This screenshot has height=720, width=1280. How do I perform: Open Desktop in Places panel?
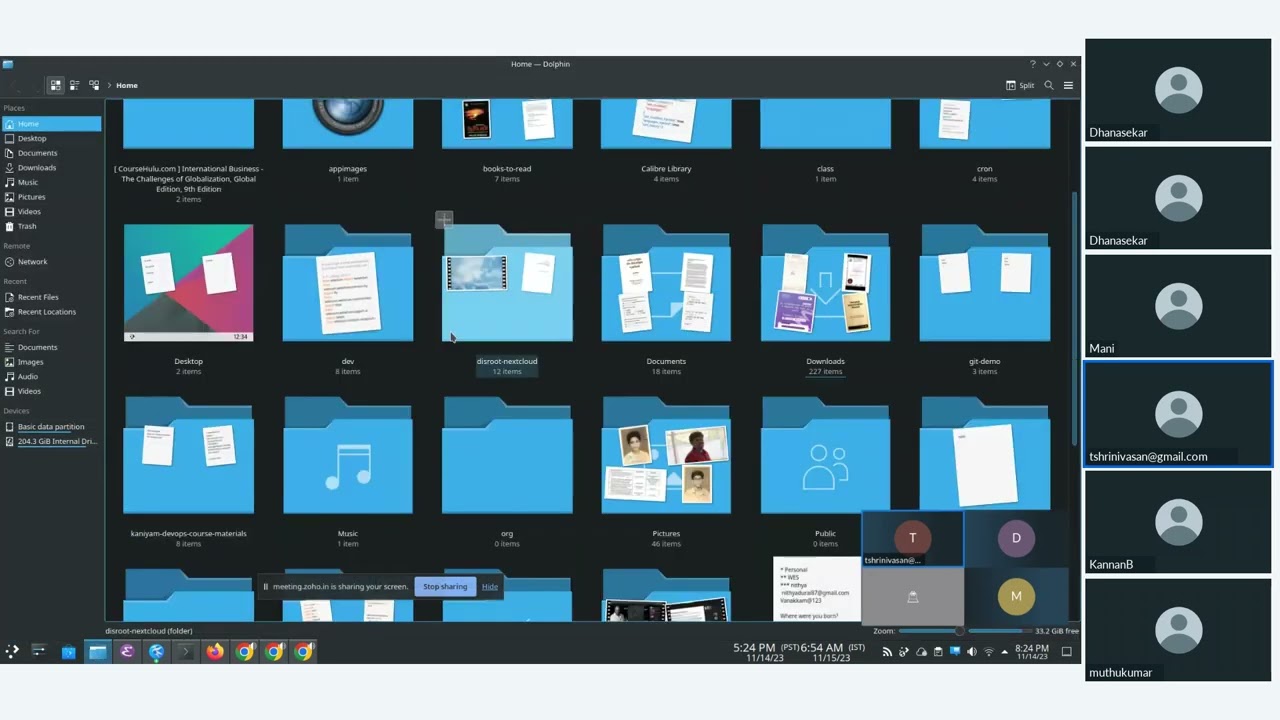click(x=51, y=138)
